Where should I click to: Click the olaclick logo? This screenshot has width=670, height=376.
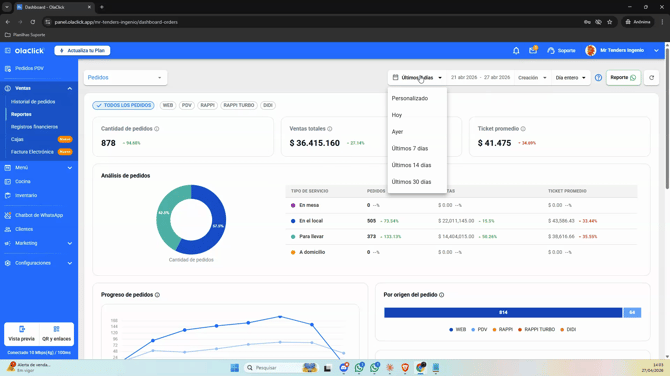click(x=29, y=50)
